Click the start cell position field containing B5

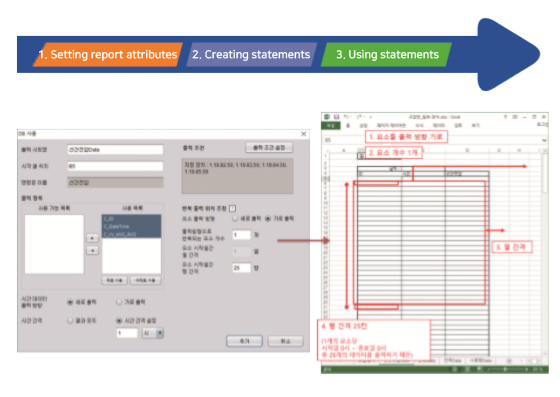coord(115,166)
